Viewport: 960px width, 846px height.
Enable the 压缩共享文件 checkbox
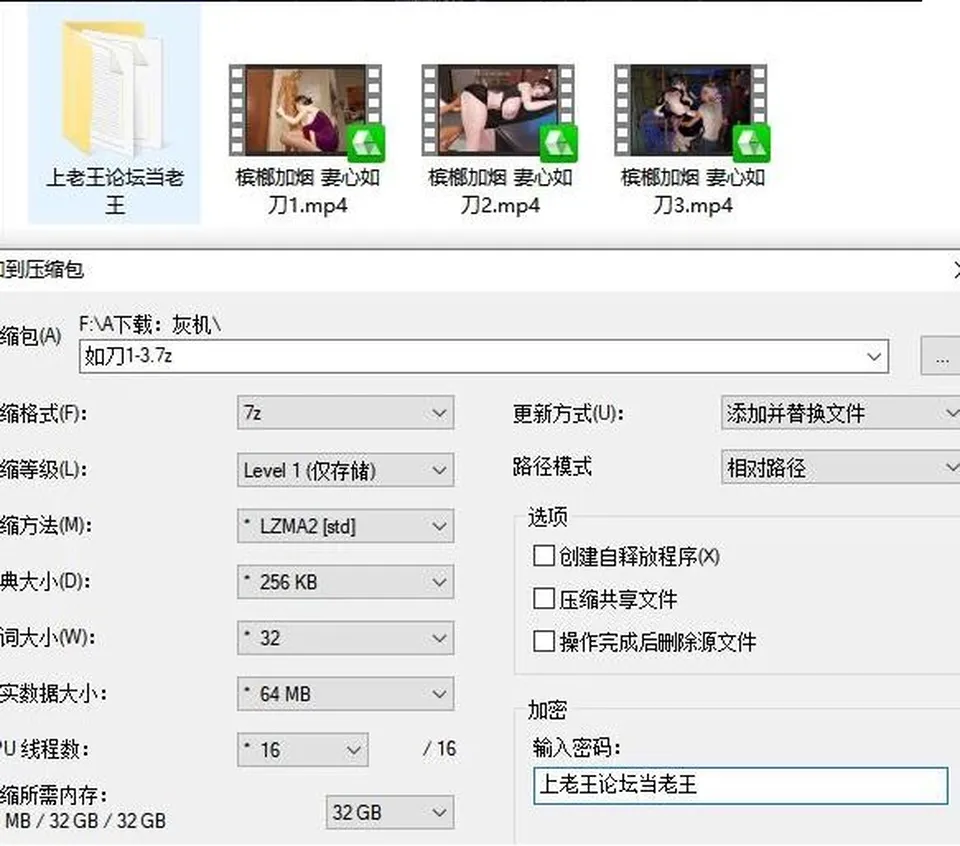pos(544,599)
